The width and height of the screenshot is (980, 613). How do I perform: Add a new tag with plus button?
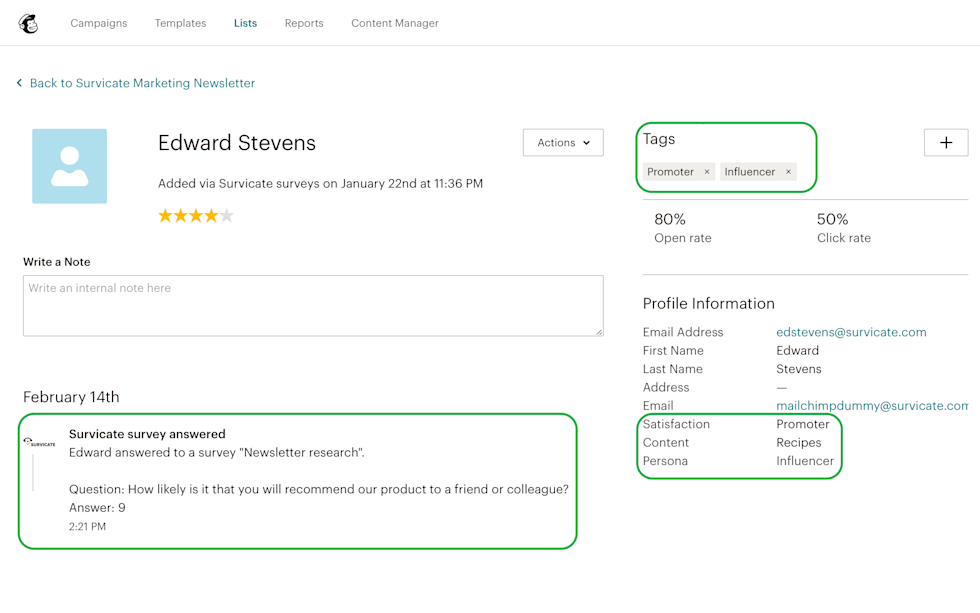945,142
